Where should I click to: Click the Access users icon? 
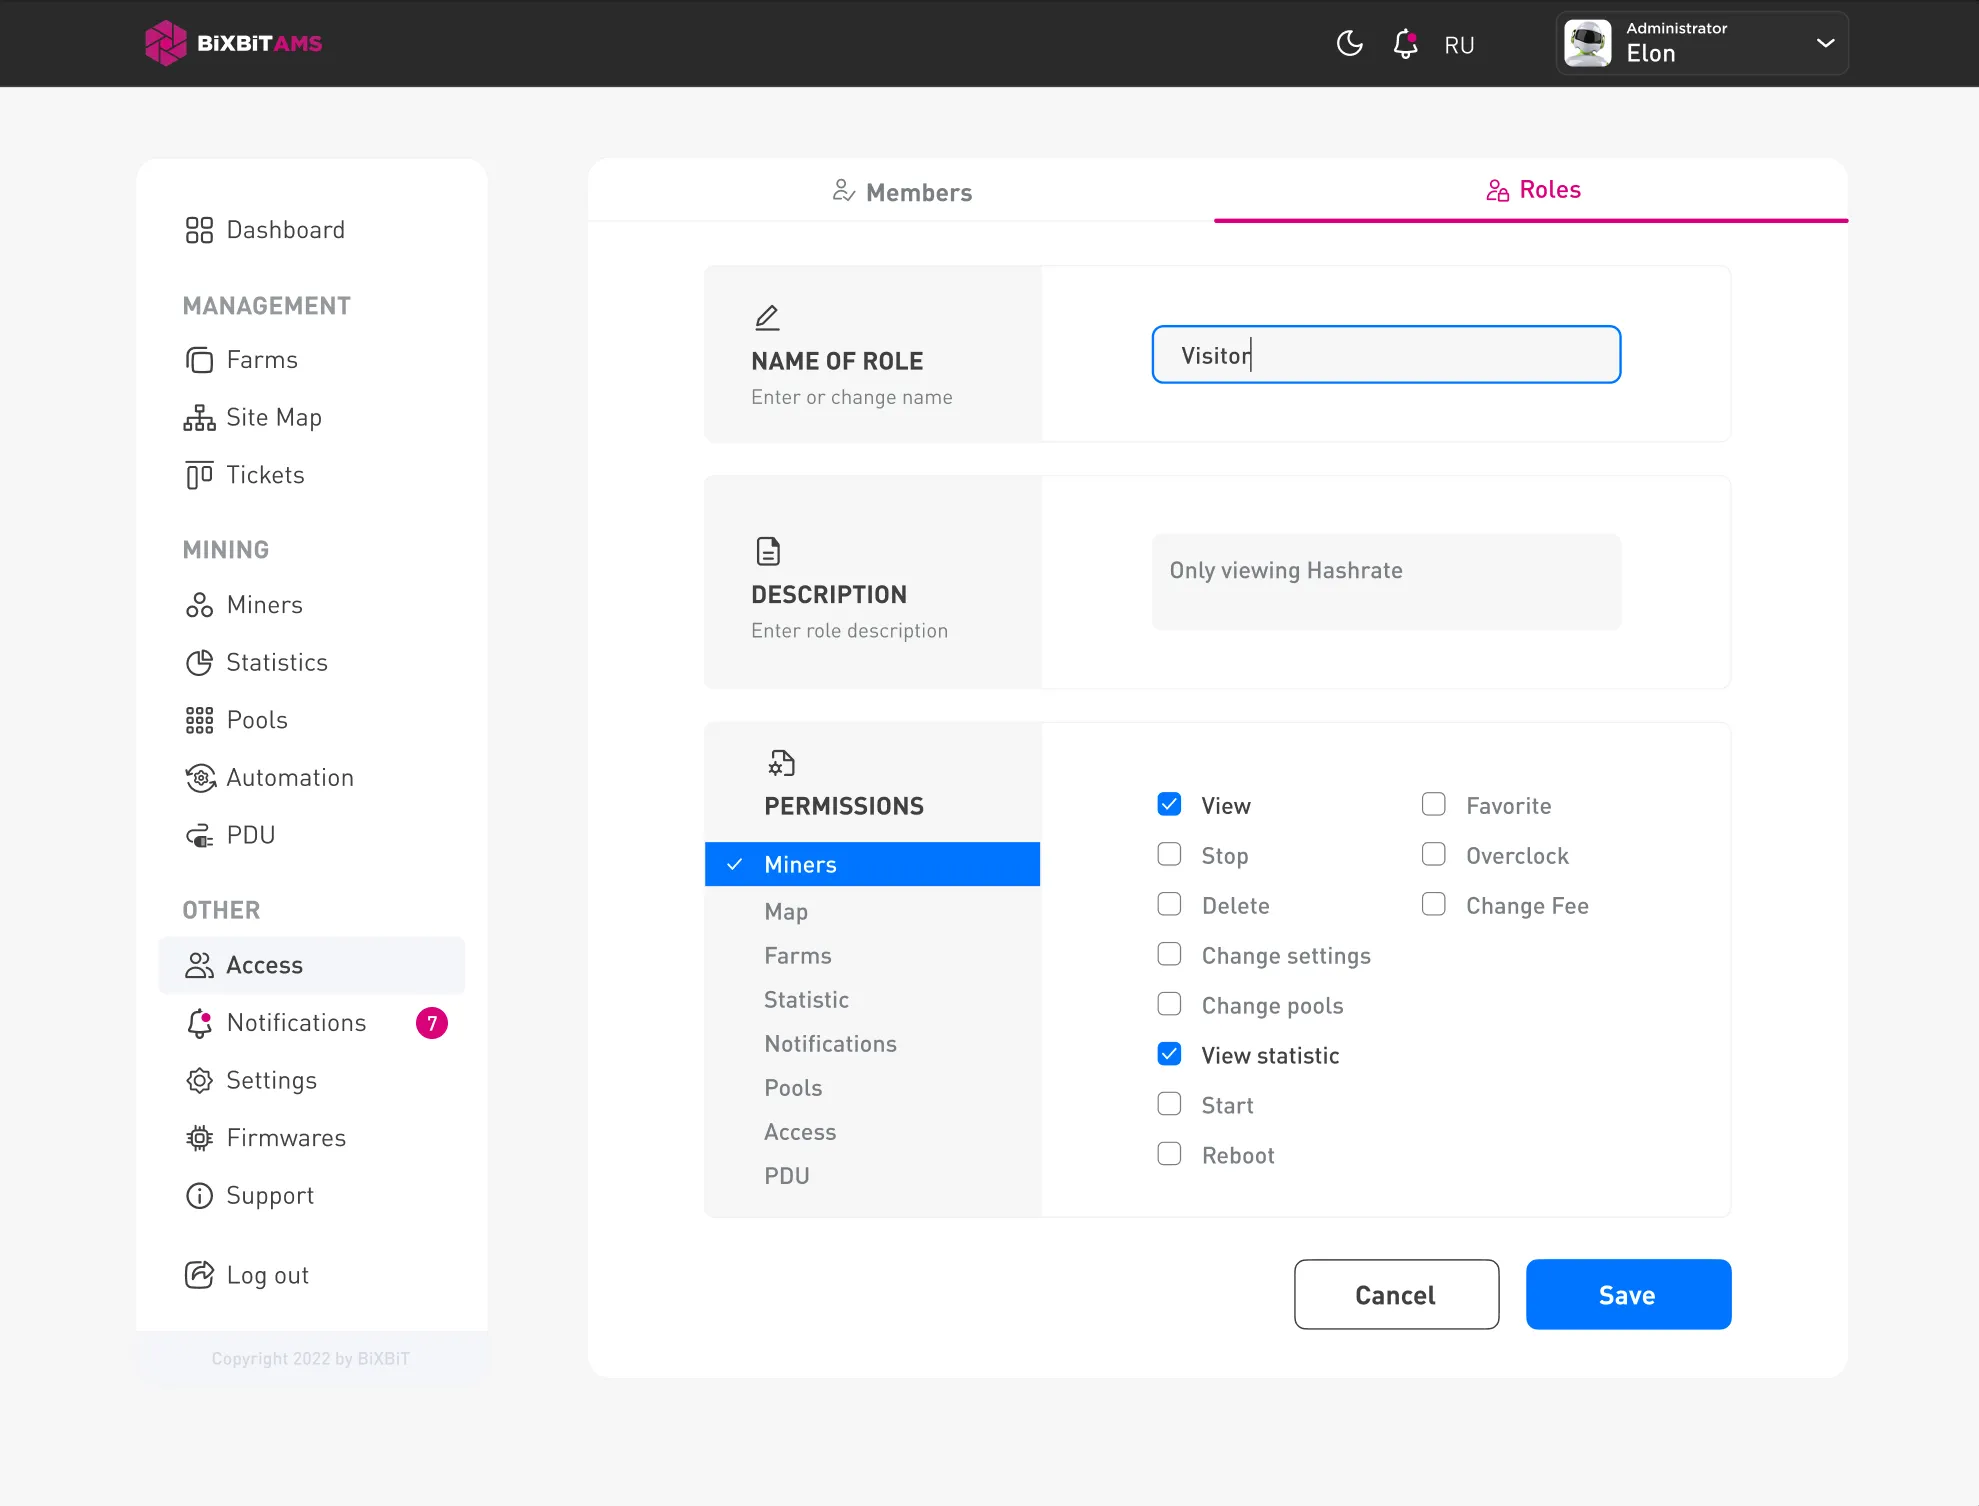pos(199,965)
